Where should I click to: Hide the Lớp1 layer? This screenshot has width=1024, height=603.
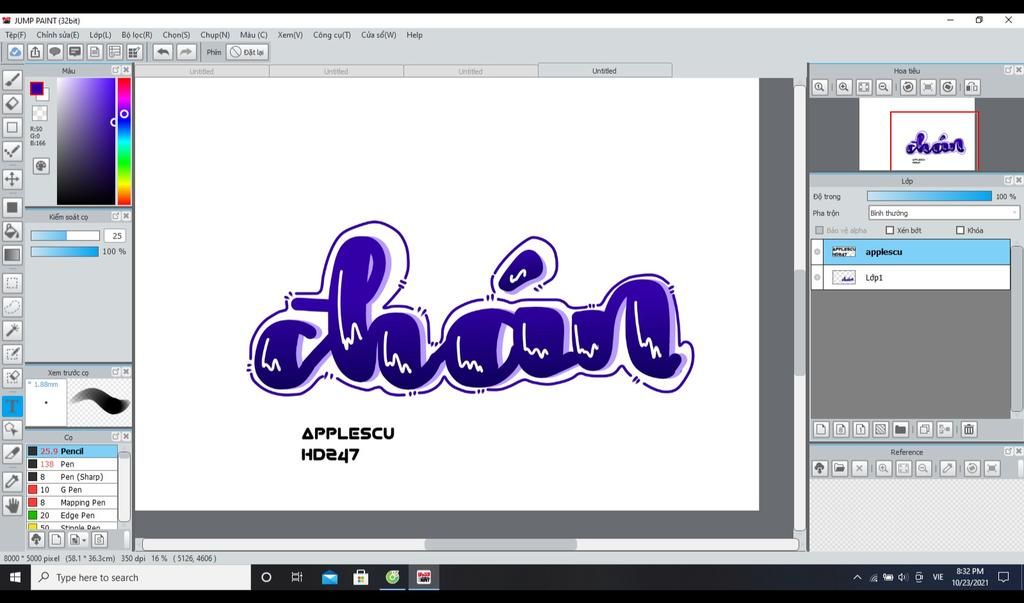point(817,278)
